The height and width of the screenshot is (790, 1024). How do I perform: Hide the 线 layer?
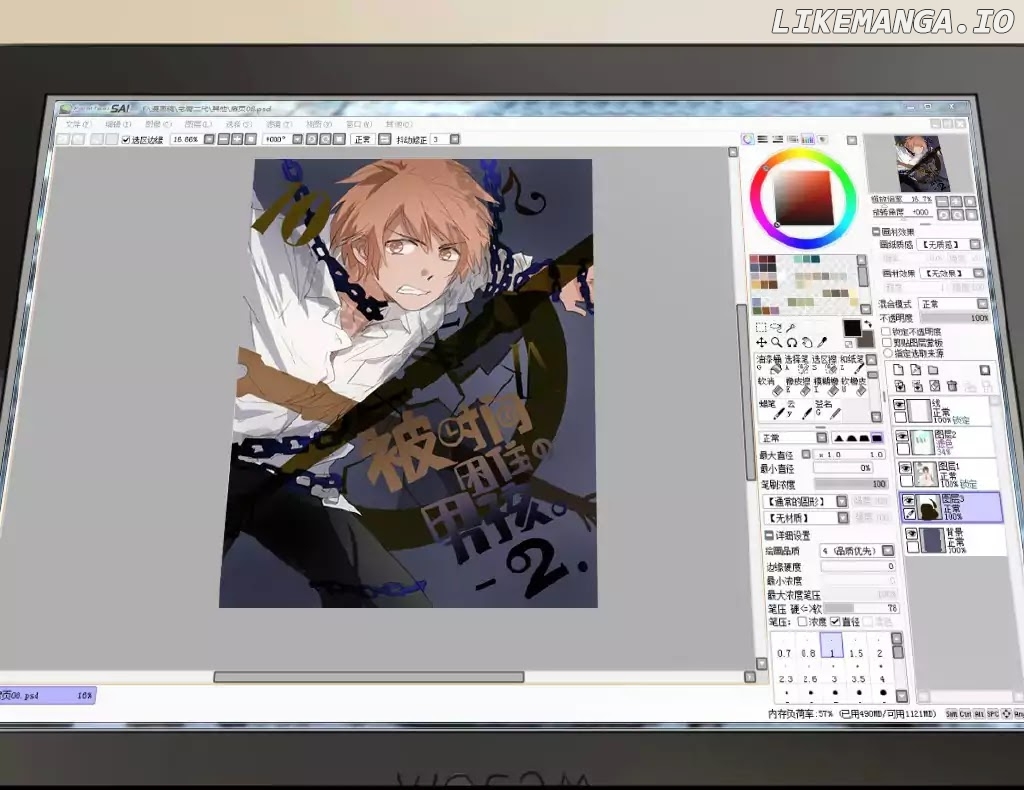point(899,405)
